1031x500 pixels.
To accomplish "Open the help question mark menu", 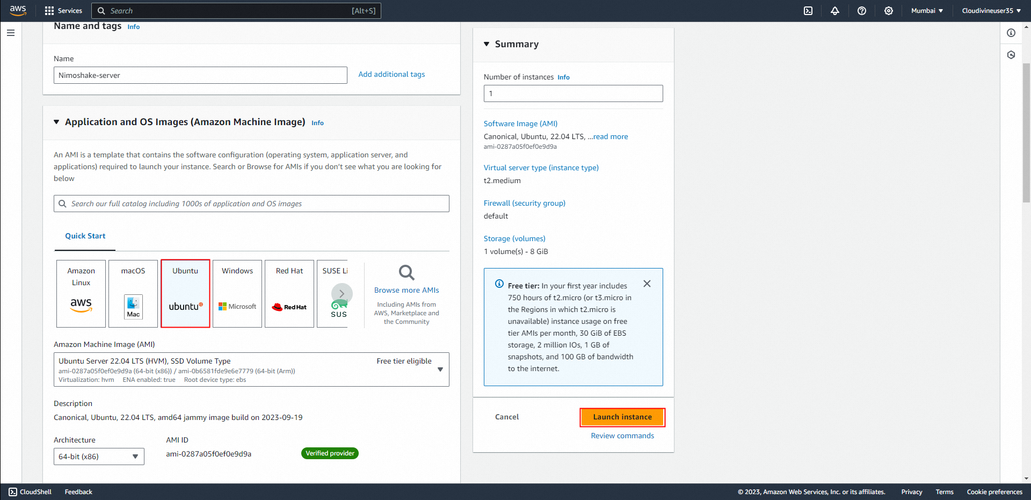I will [862, 11].
